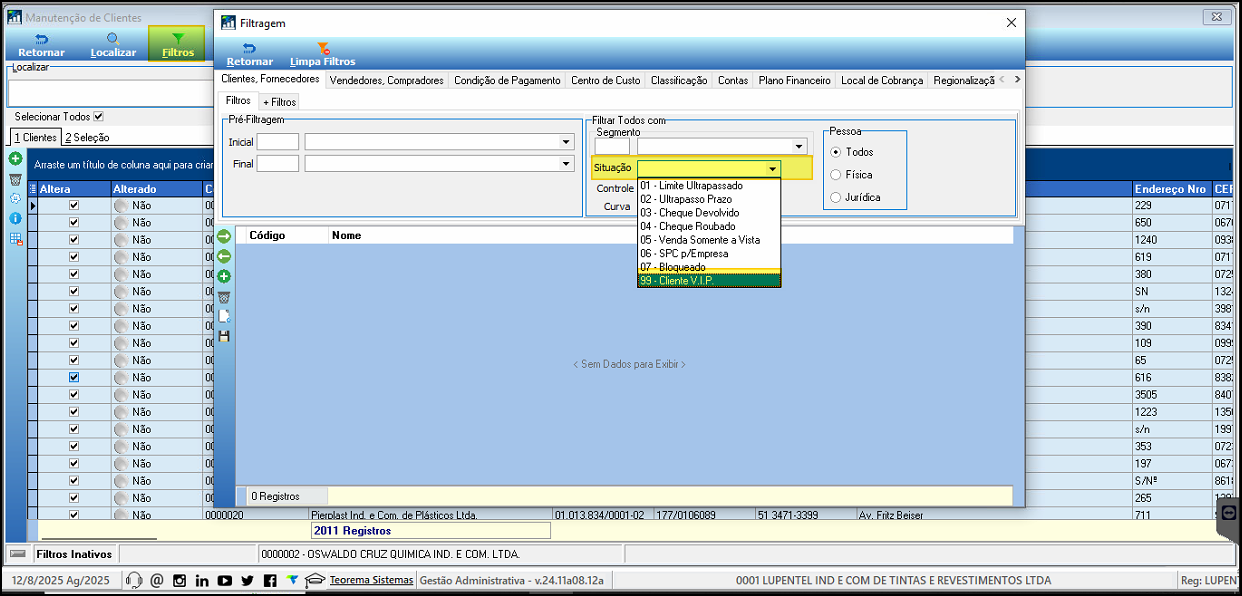This screenshot has width=1242, height=596.
Task: Click Retornar in the Filtragem dialog toolbar
Action: click(x=249, y=54)
